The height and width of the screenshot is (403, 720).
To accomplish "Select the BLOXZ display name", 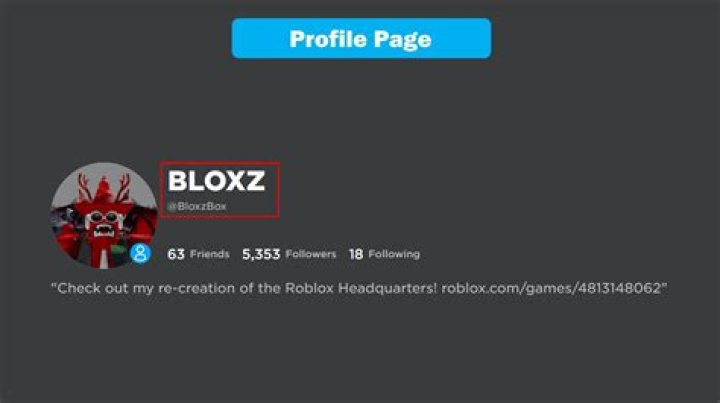I will (216, 181).
